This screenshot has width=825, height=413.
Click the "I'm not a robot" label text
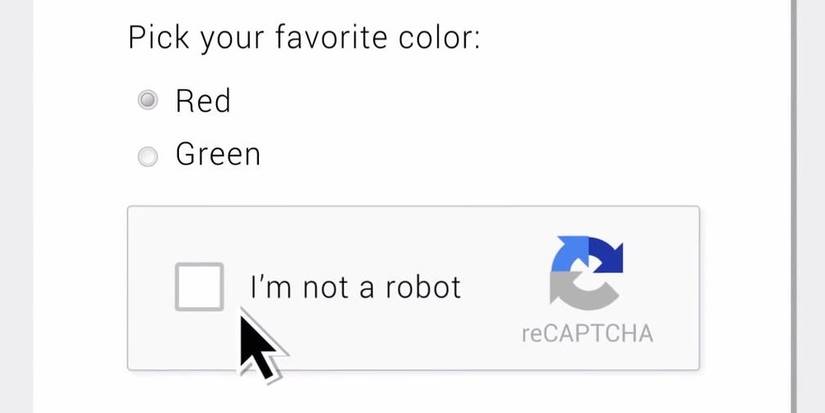[355, 288]
